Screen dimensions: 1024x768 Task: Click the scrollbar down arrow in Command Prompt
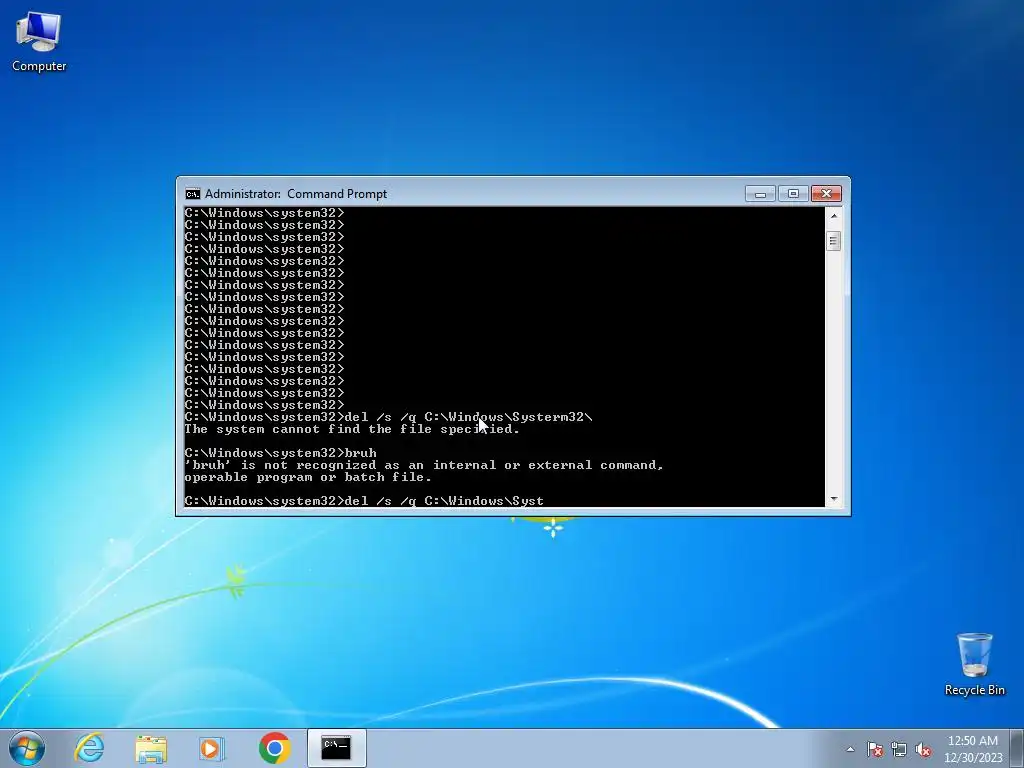833,499
